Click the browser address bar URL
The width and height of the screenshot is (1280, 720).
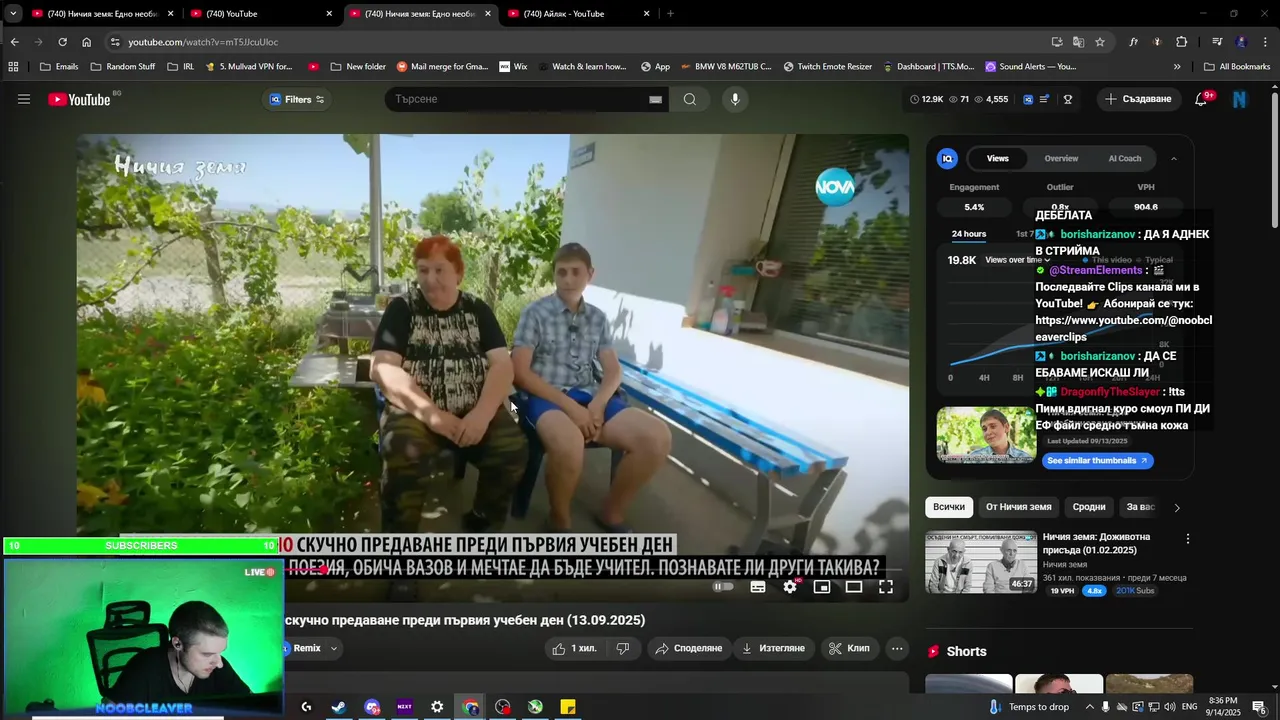[203, 42]
